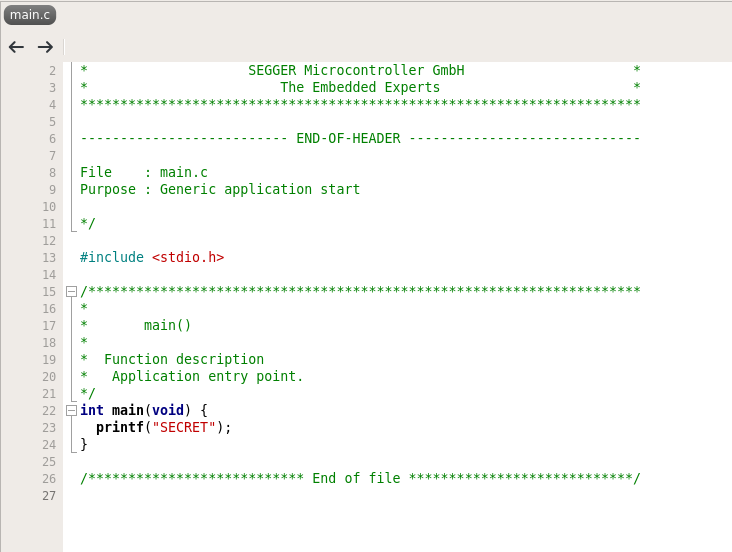Place cursor on empty line 27

click(x=300, y=495)
